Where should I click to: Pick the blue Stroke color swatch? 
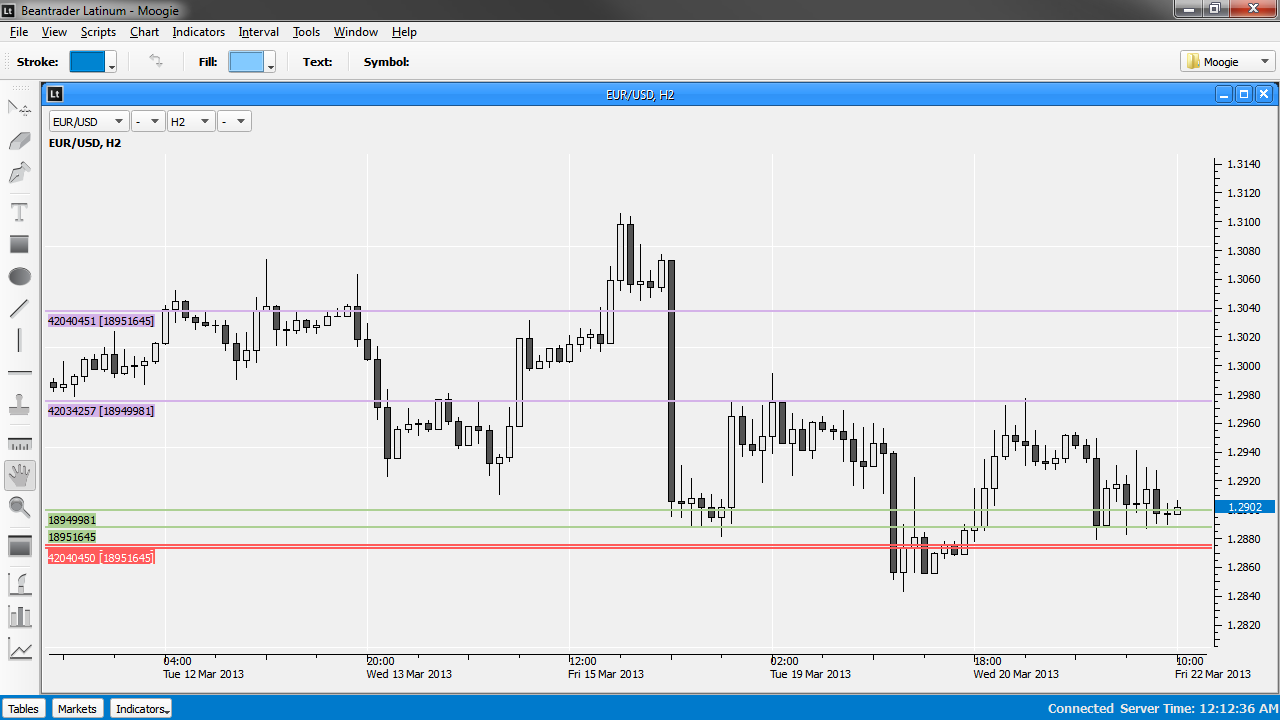(87, 61)
